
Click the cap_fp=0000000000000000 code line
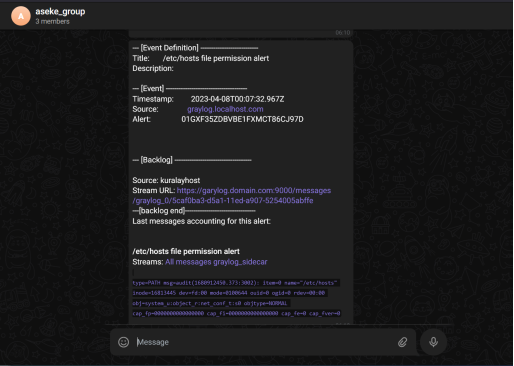point(236,313)
